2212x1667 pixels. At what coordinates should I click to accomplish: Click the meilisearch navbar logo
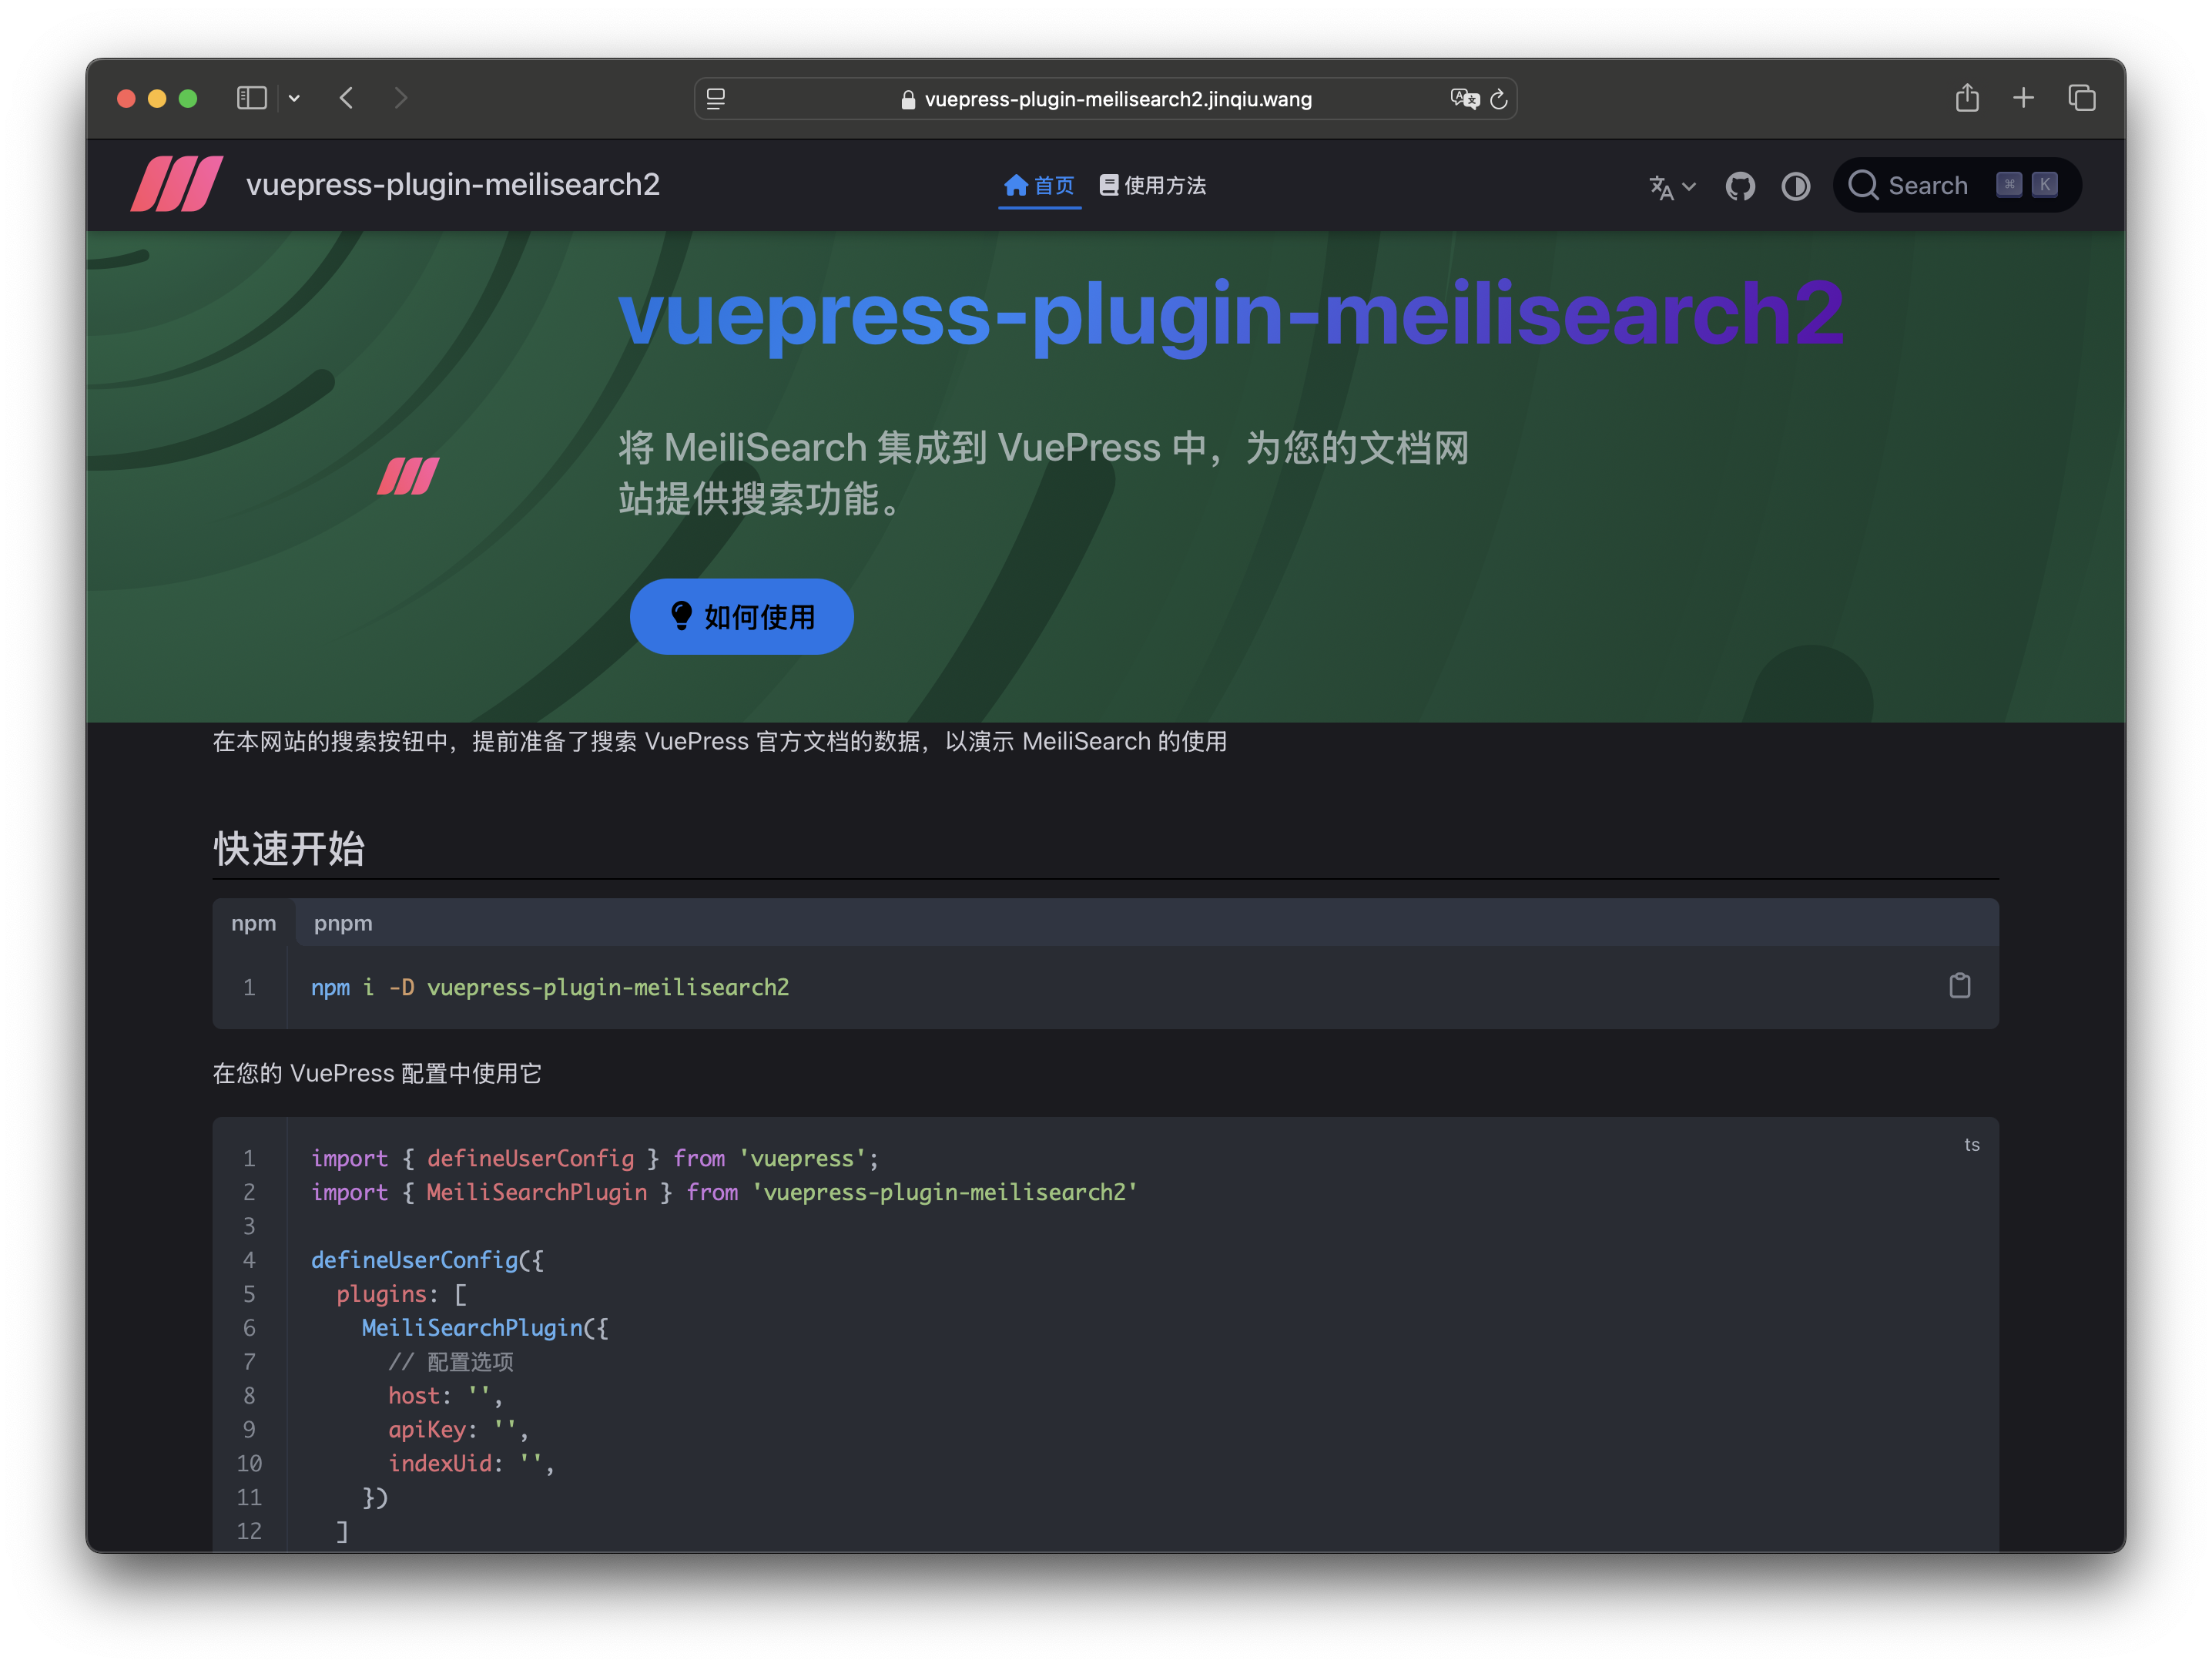(x=177, y=185)
